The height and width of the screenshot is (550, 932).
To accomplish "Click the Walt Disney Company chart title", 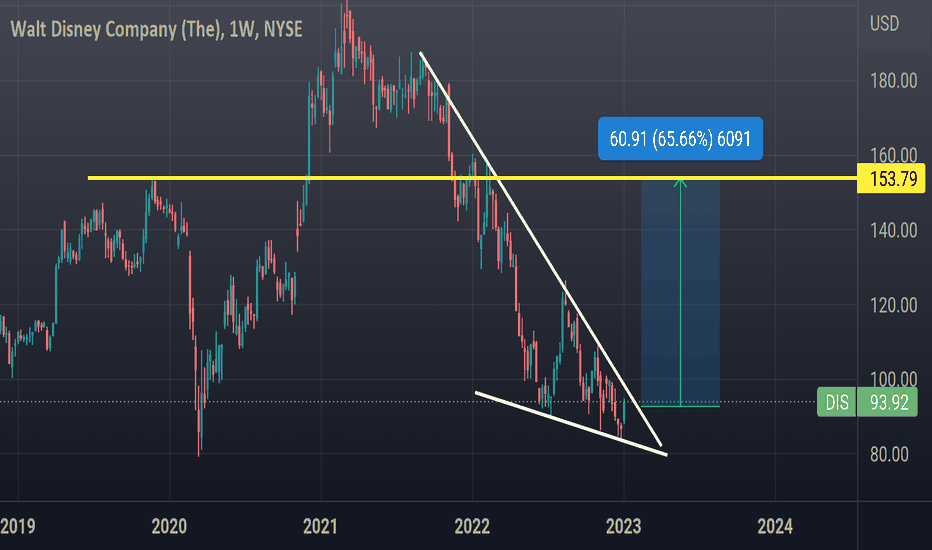I will [156, 29].
